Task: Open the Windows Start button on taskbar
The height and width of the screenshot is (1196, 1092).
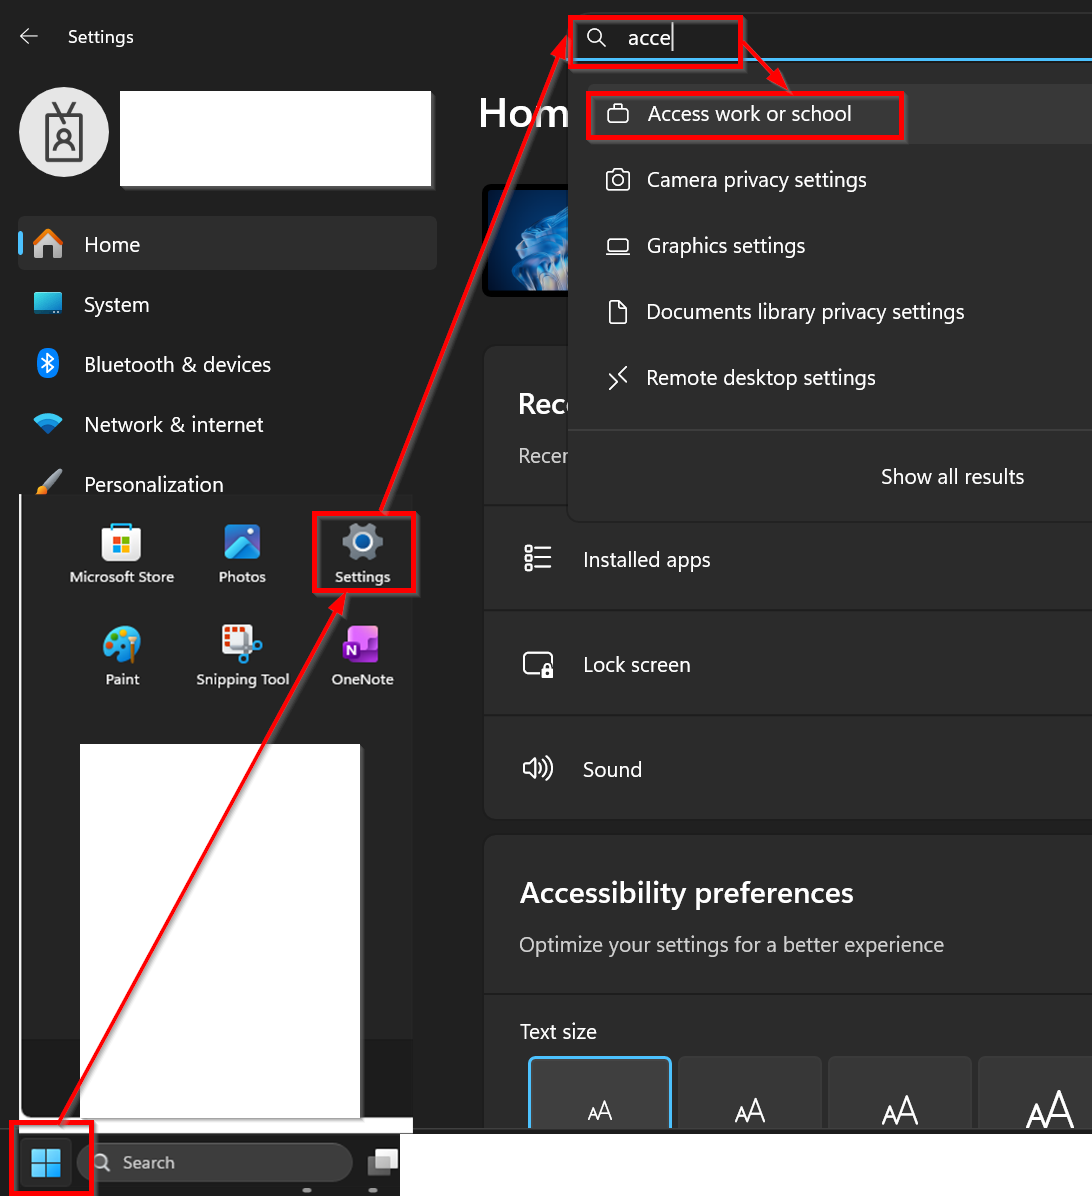Action: pos(44,1162)
